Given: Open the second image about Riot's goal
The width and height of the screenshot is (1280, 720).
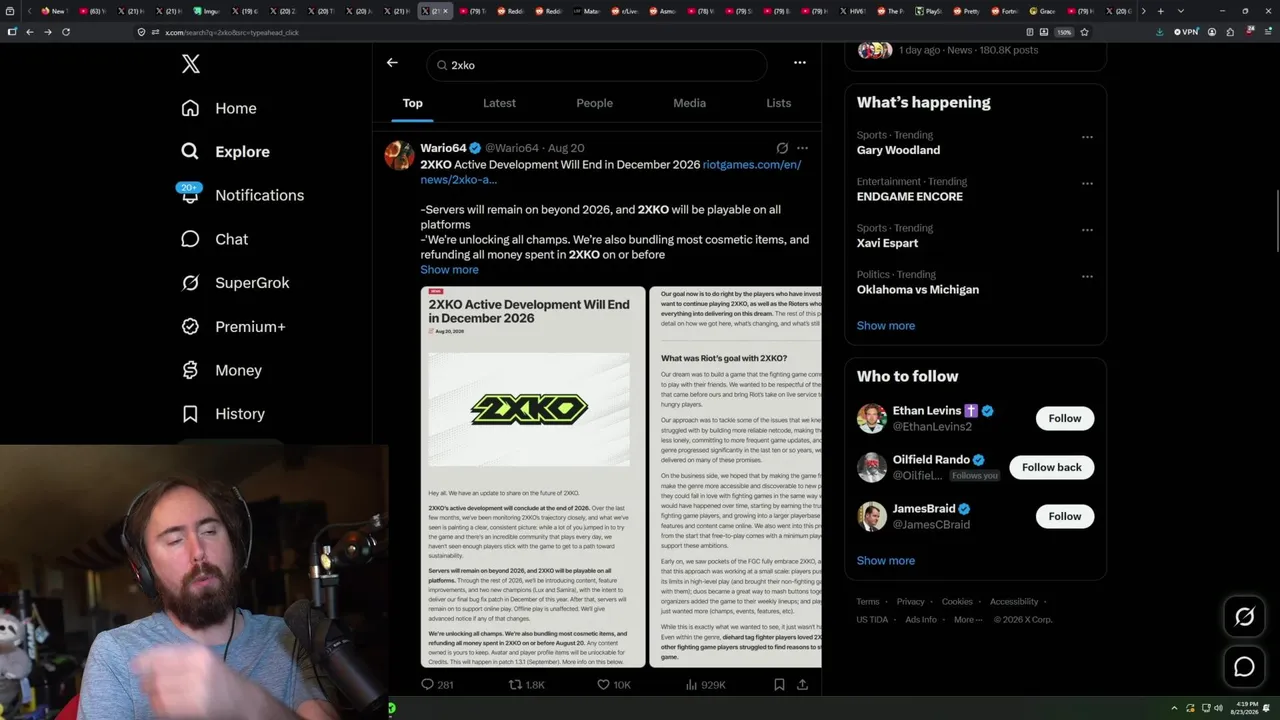Looking at the screenshot, I should pyautogui.click(x=735, y=477).
